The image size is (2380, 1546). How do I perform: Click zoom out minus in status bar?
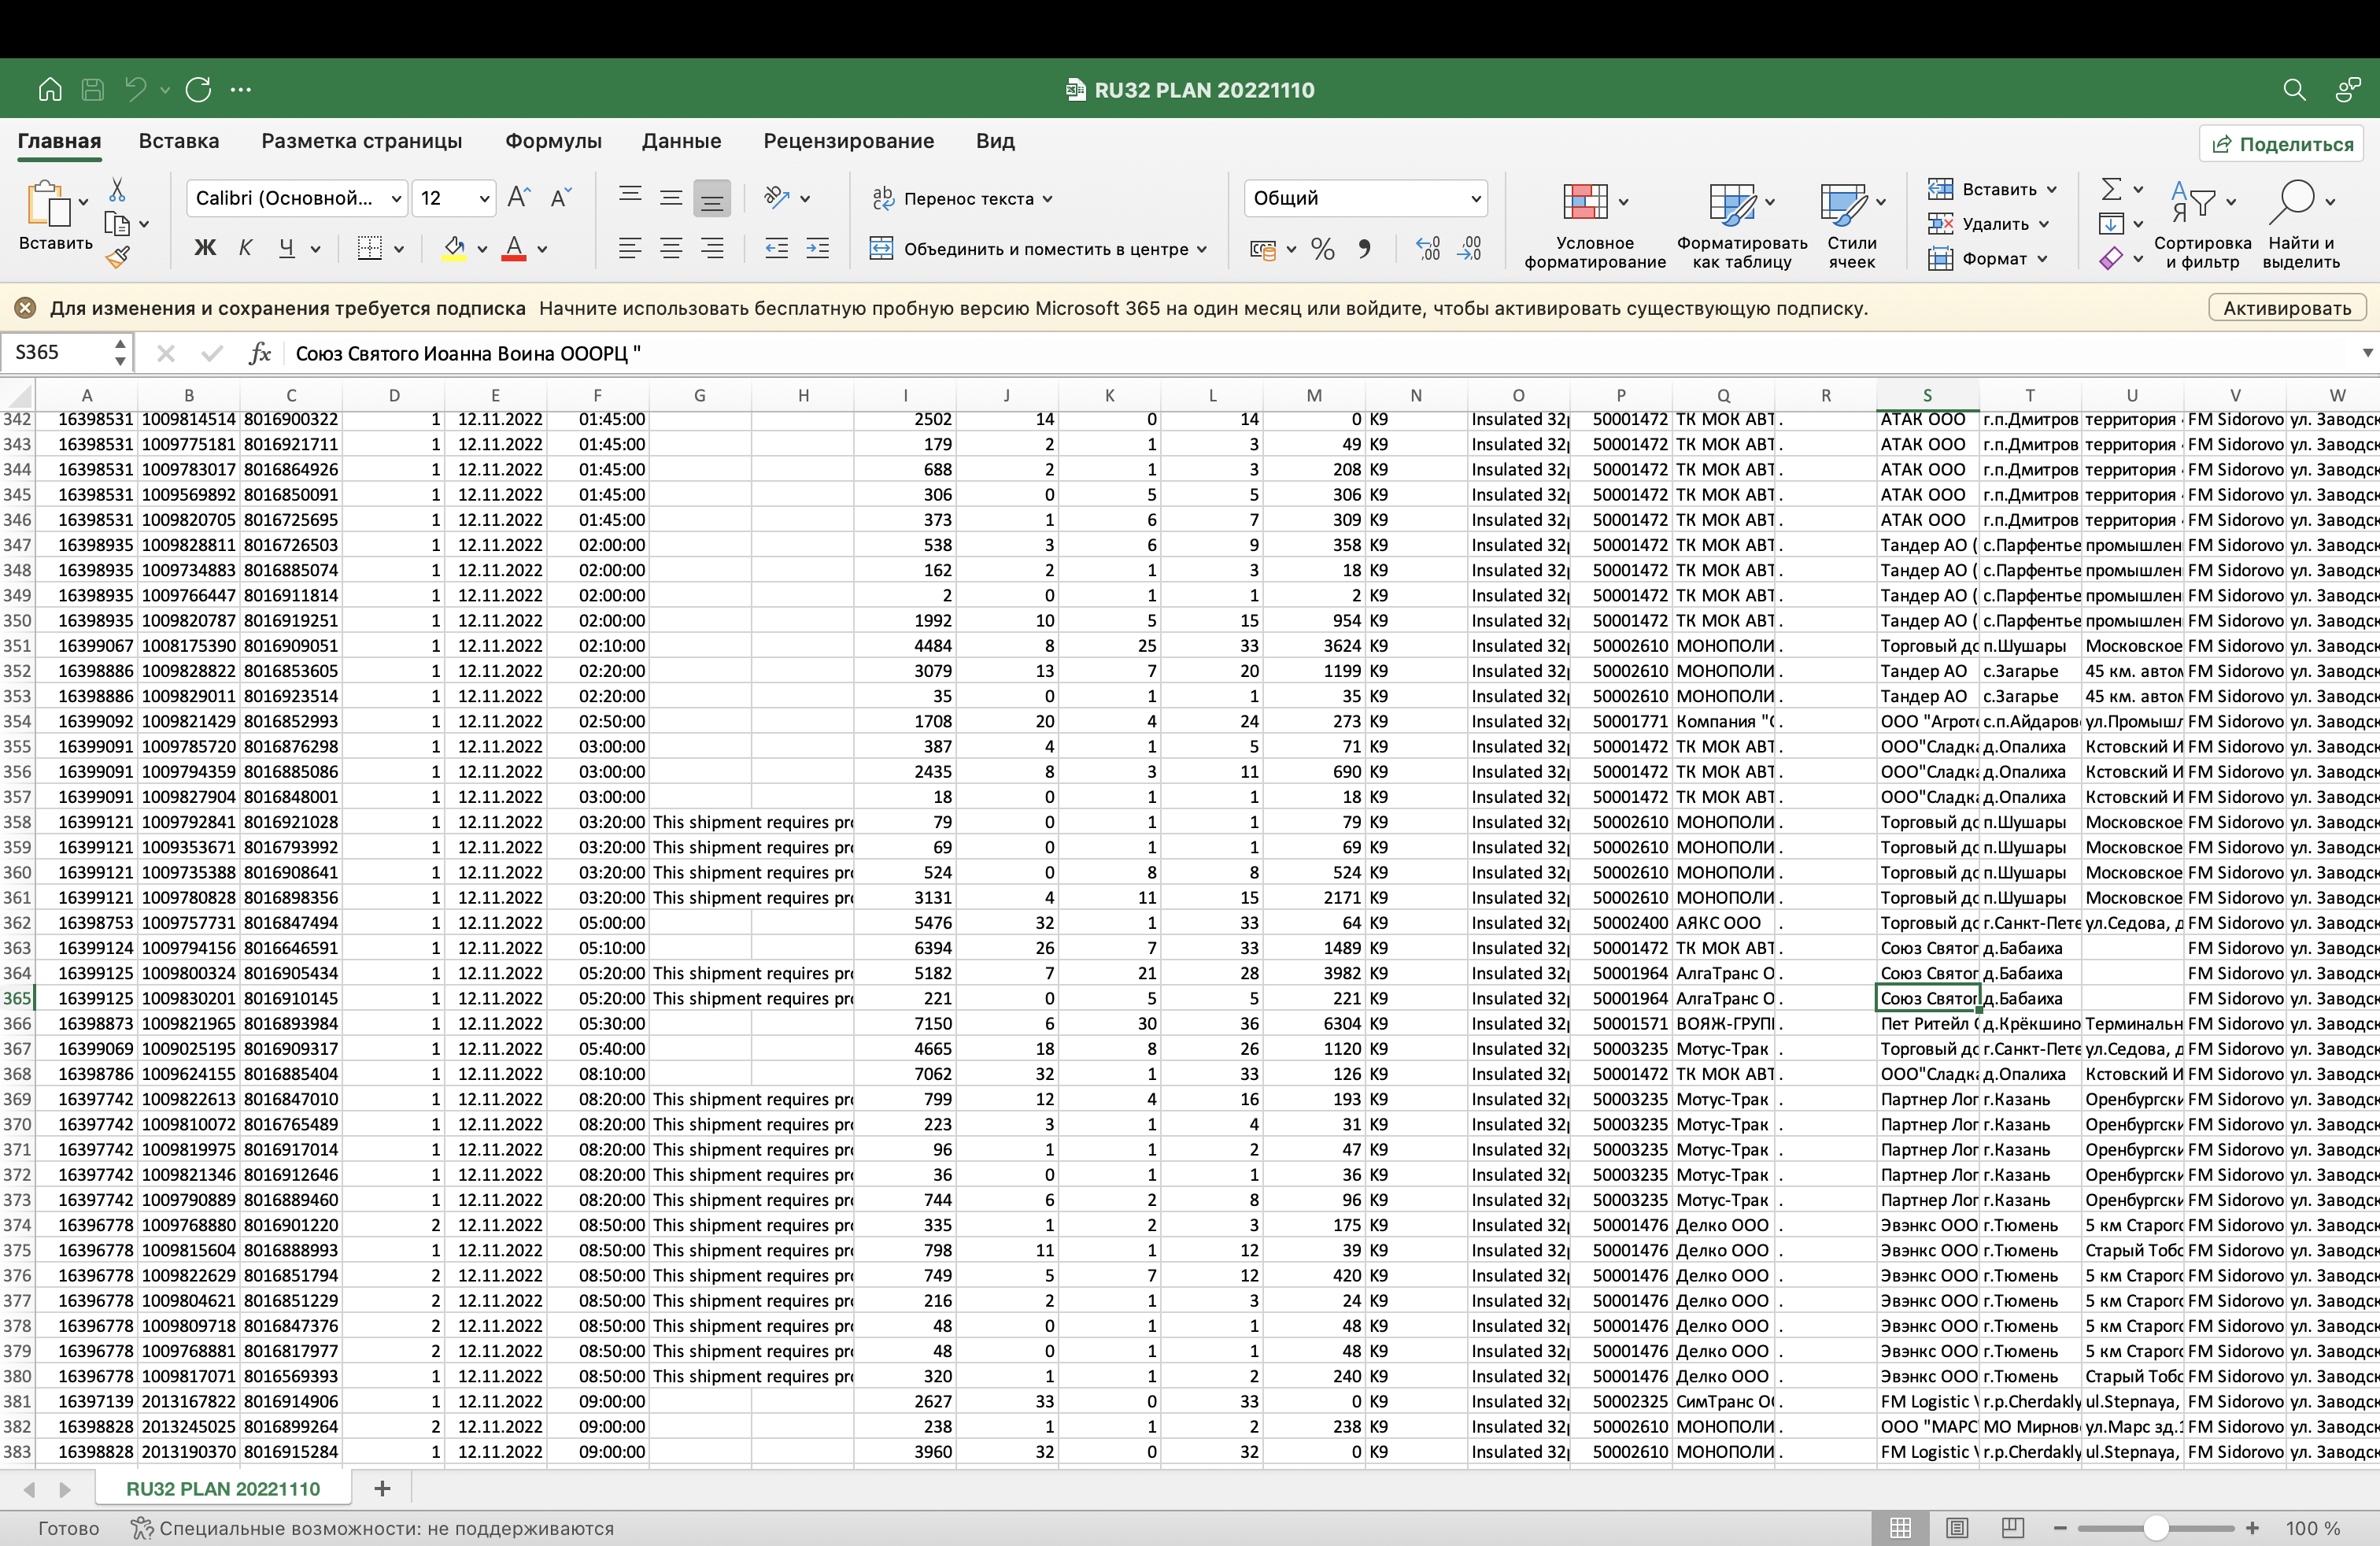2059,1528
